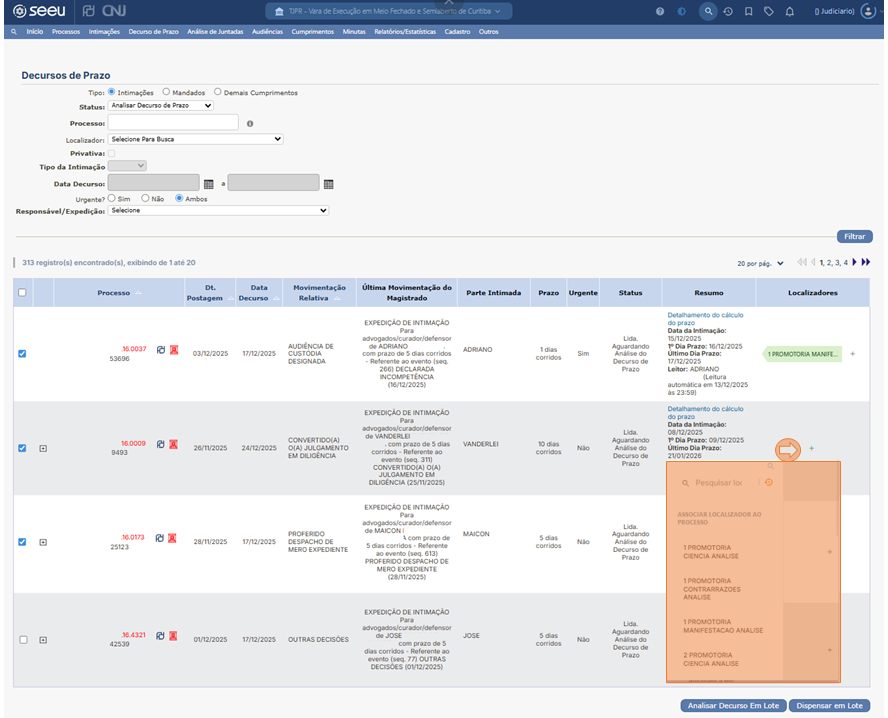Expand row details for process 16.0009
The height and width of the screenshot is (718, 888).
click(x=43, y=448)
